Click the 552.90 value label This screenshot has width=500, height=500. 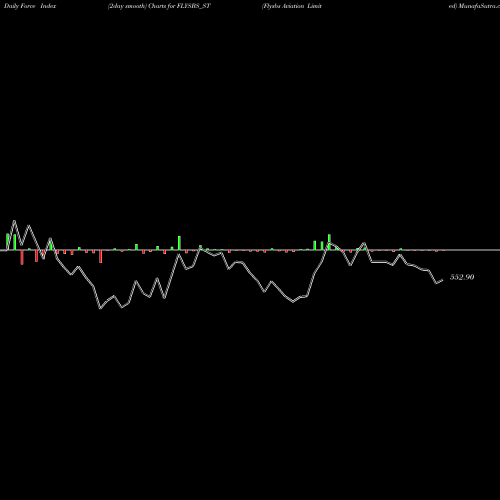[x=462, y=277]
